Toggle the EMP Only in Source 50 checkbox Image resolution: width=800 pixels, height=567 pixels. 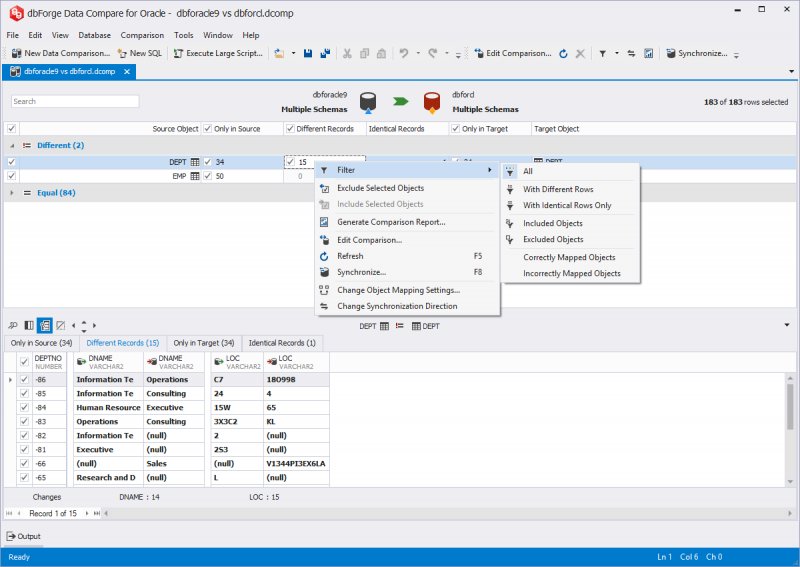pyautogui.click(x=207, y=176)
